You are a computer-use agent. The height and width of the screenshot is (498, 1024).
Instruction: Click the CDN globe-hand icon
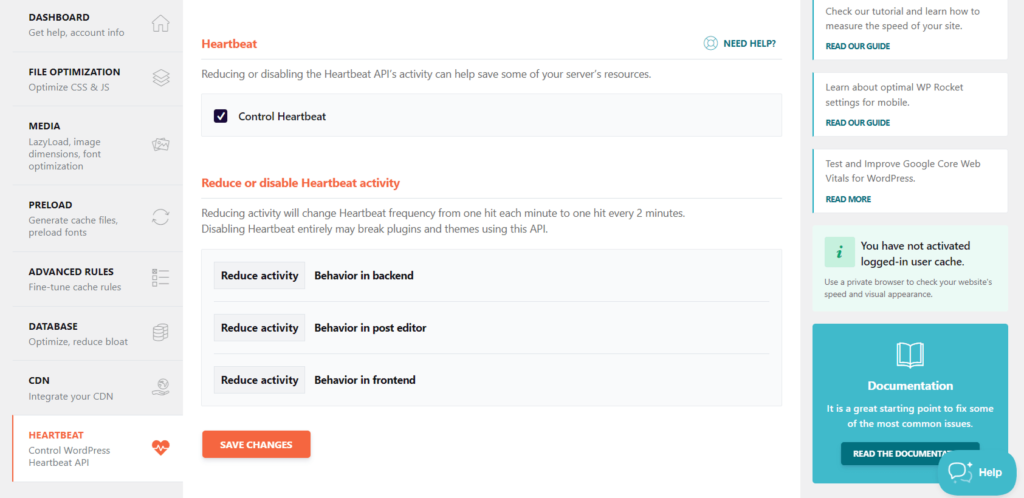(x=160, y=387)
